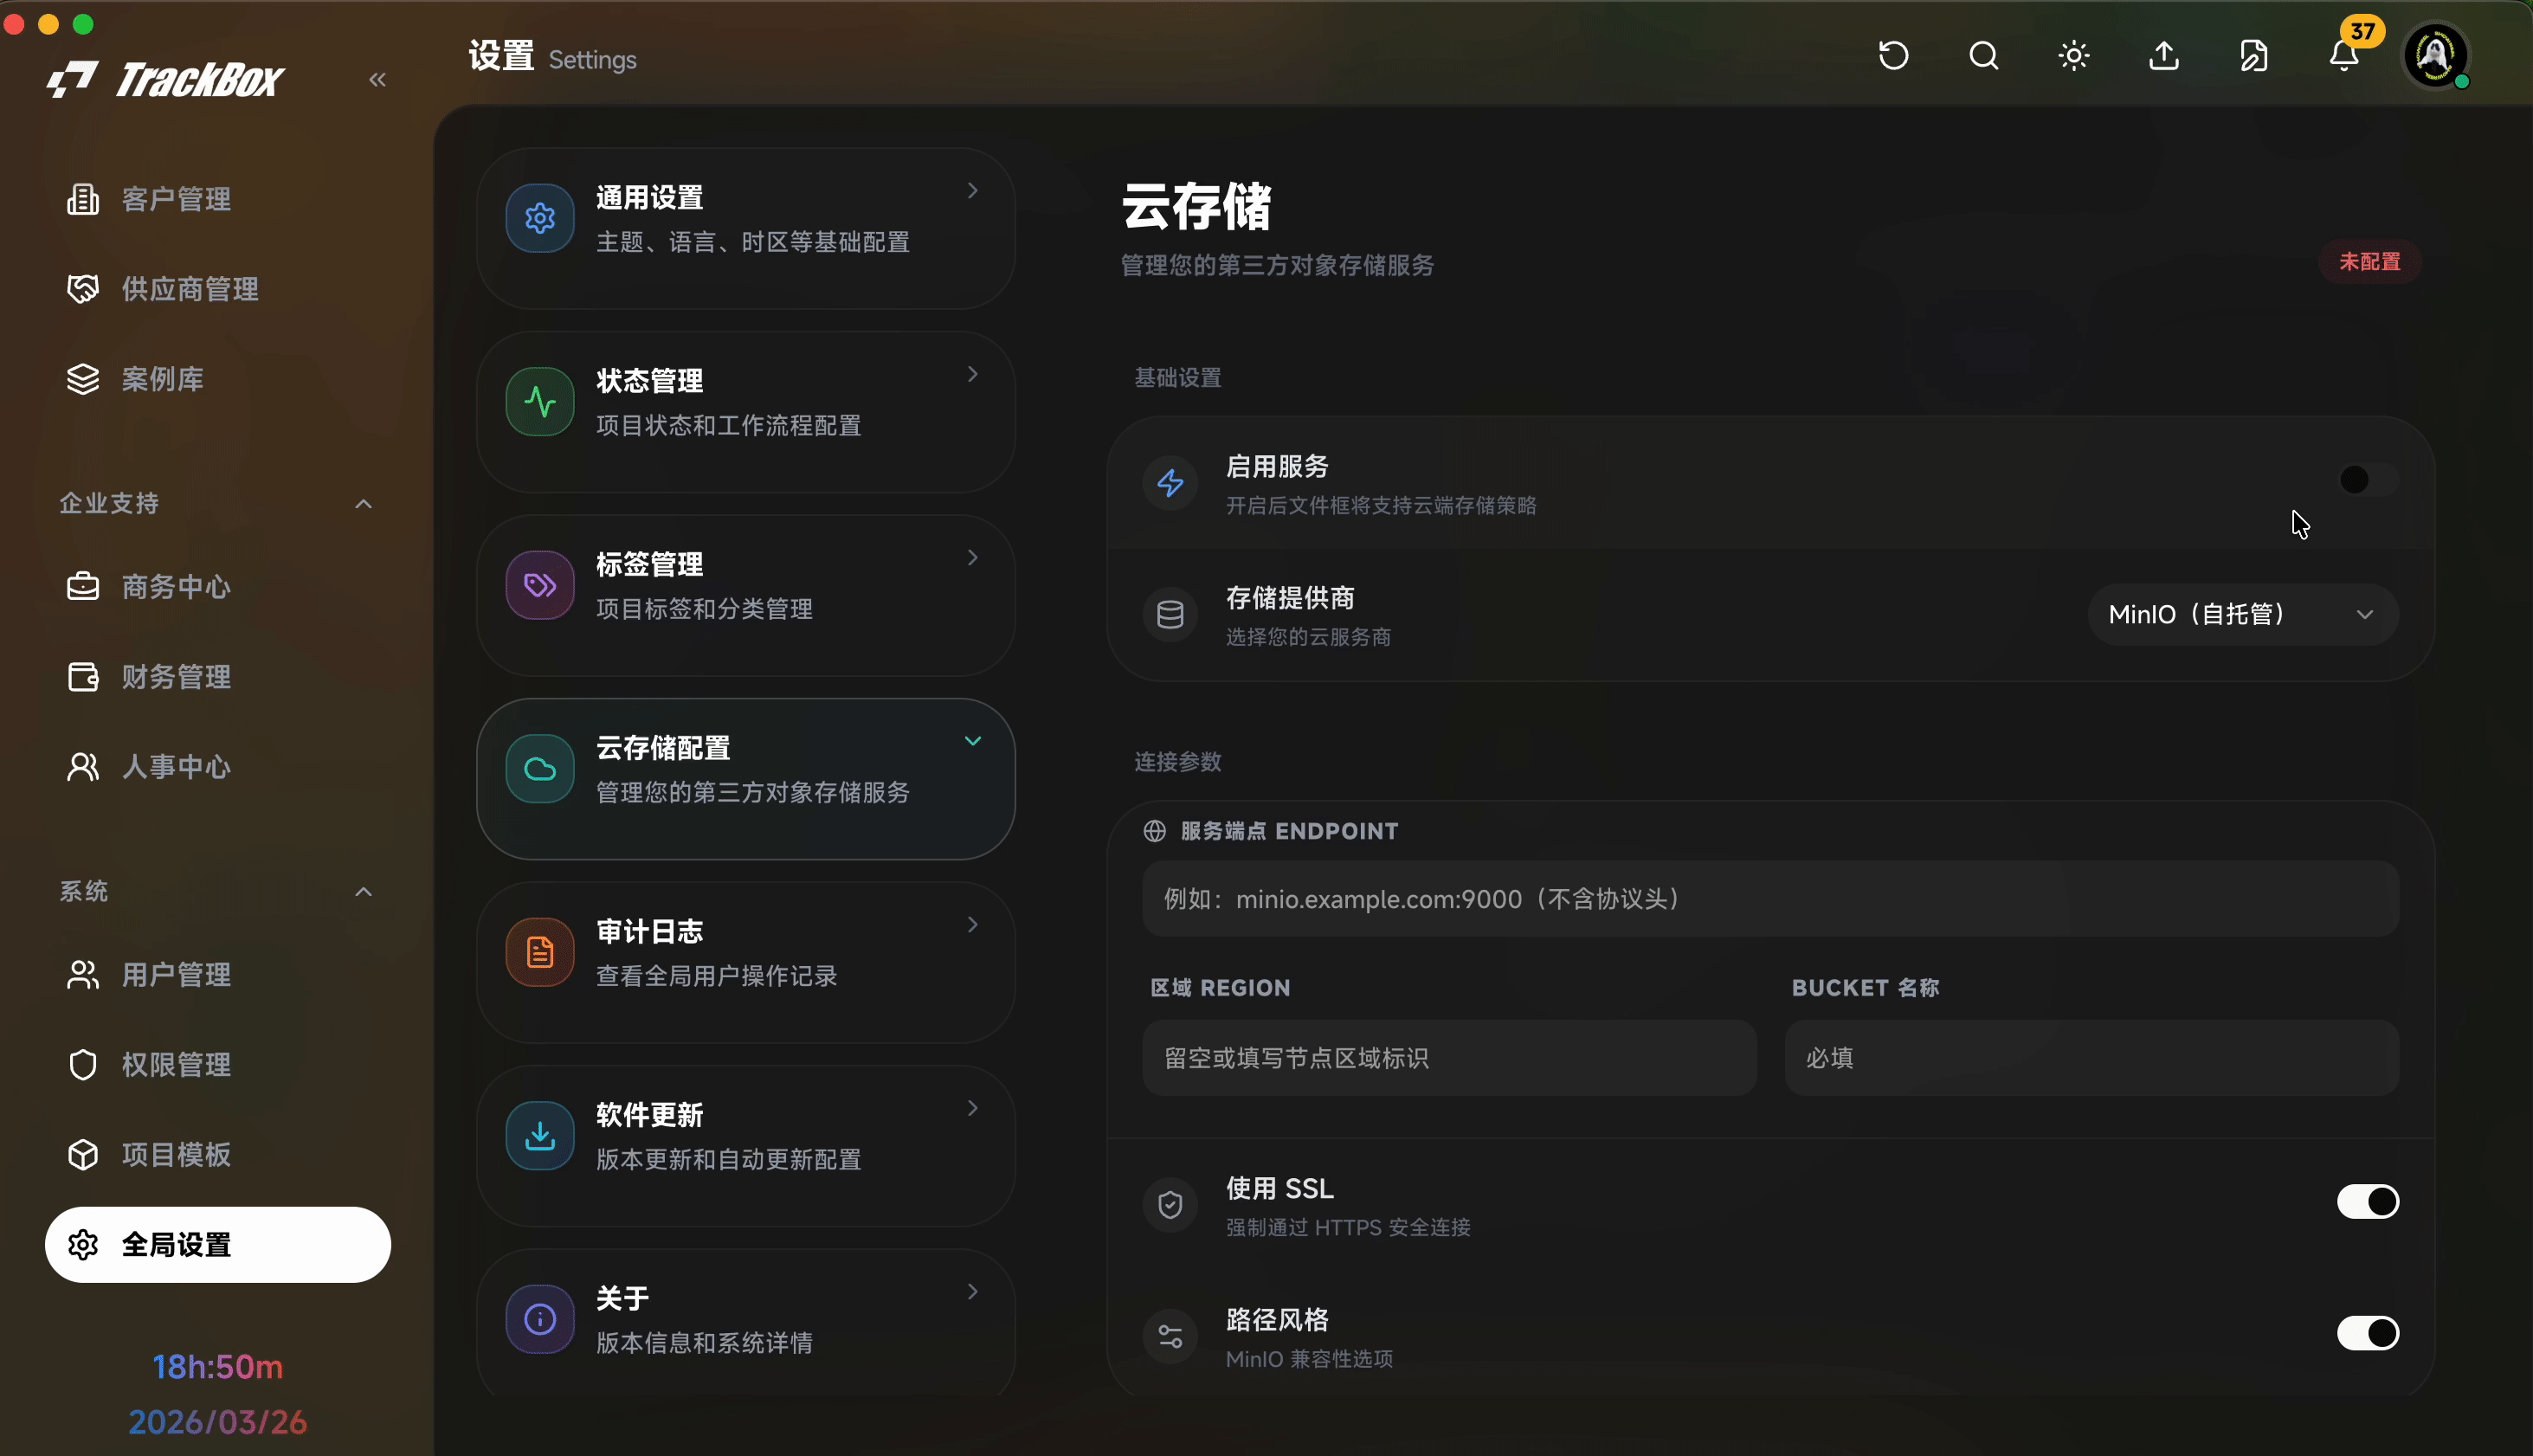Click the upload/export icon in header
The width and height of the screenshot is (2533, 1456).
click(x=2164, y=55)
